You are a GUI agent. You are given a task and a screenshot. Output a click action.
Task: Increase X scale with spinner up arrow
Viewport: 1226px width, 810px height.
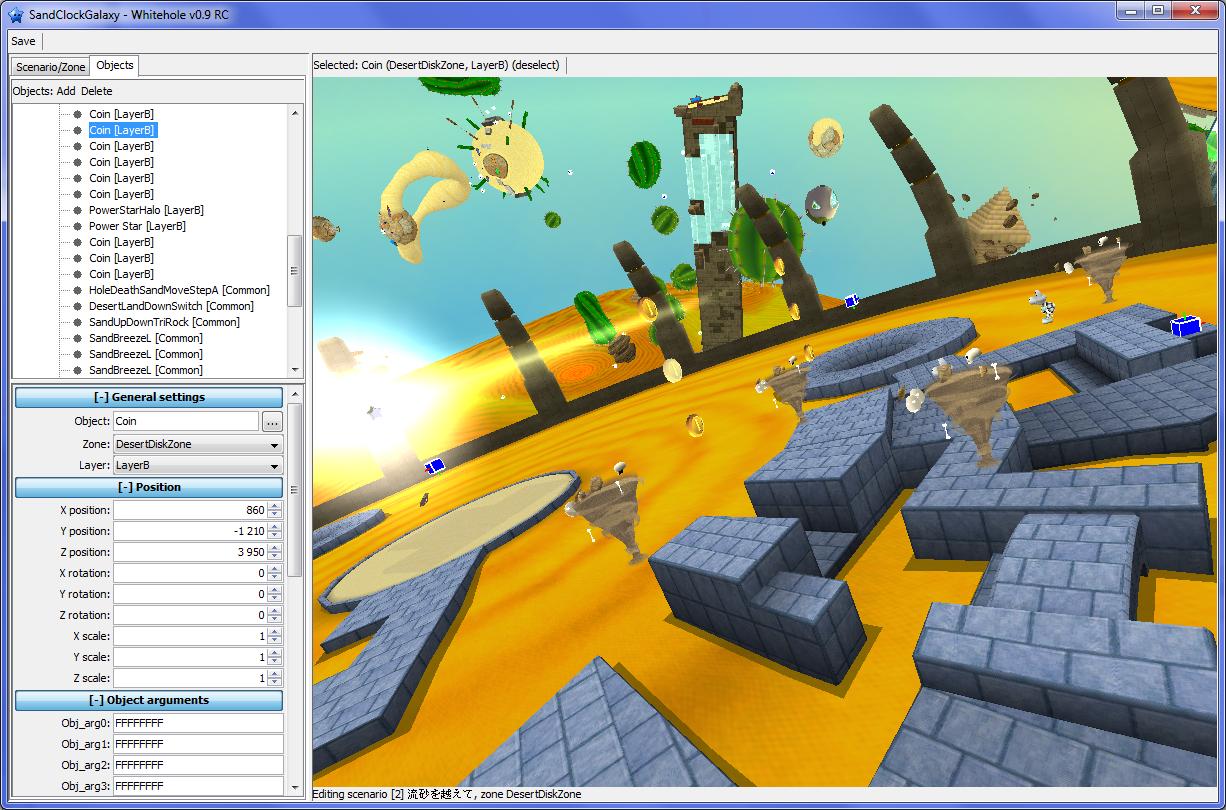pyautogui.click(x=275, y=631)
